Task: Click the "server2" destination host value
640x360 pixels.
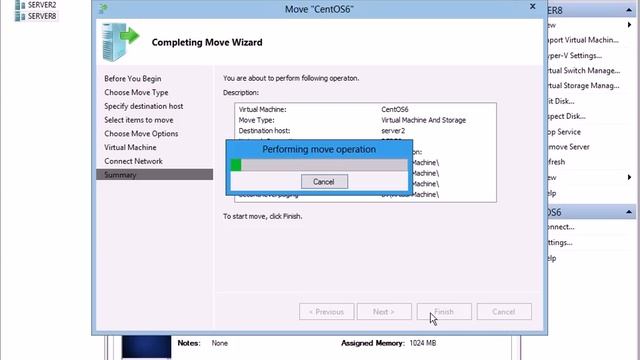Action: pos(393,131)
